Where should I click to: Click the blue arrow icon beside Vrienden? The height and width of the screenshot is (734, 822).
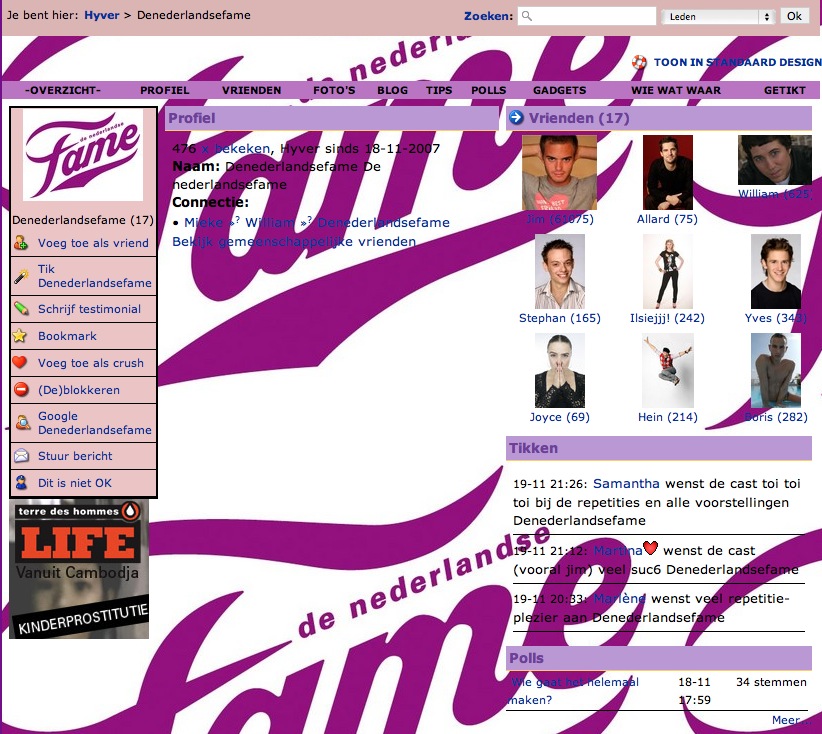(x=516, y=117)
